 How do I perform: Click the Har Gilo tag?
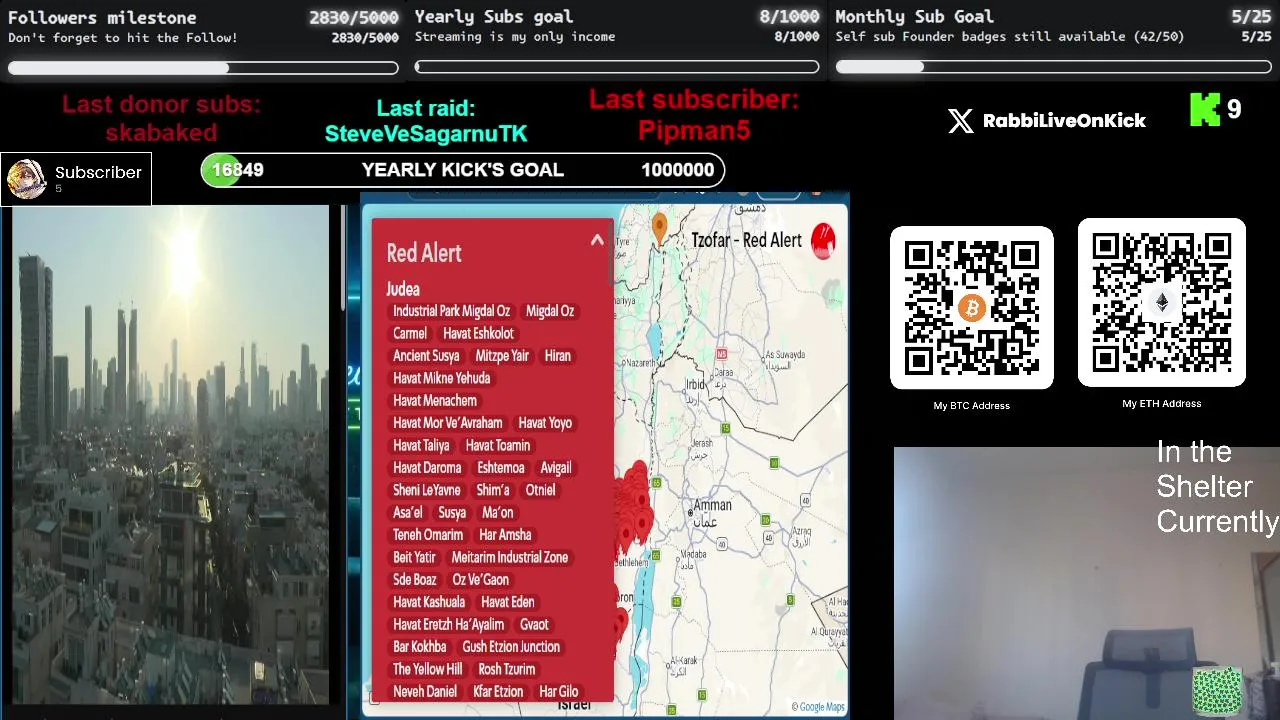[x=559, y=692]
